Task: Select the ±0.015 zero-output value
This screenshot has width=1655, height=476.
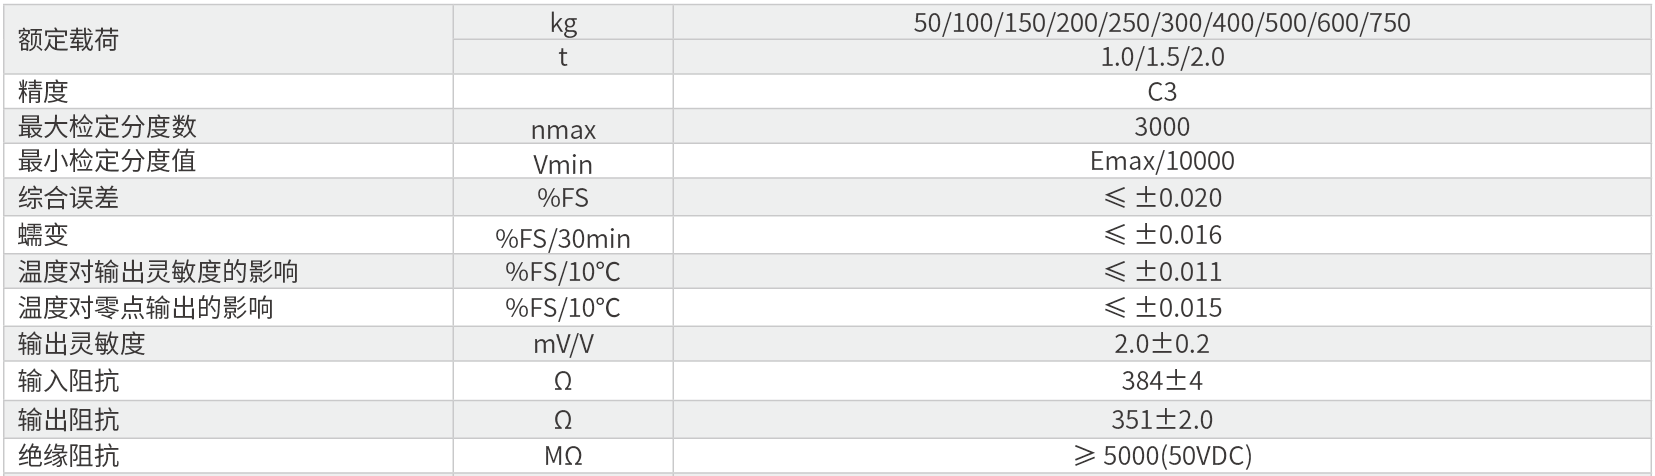Action: pyautogui.click(x=1162, y=308)
